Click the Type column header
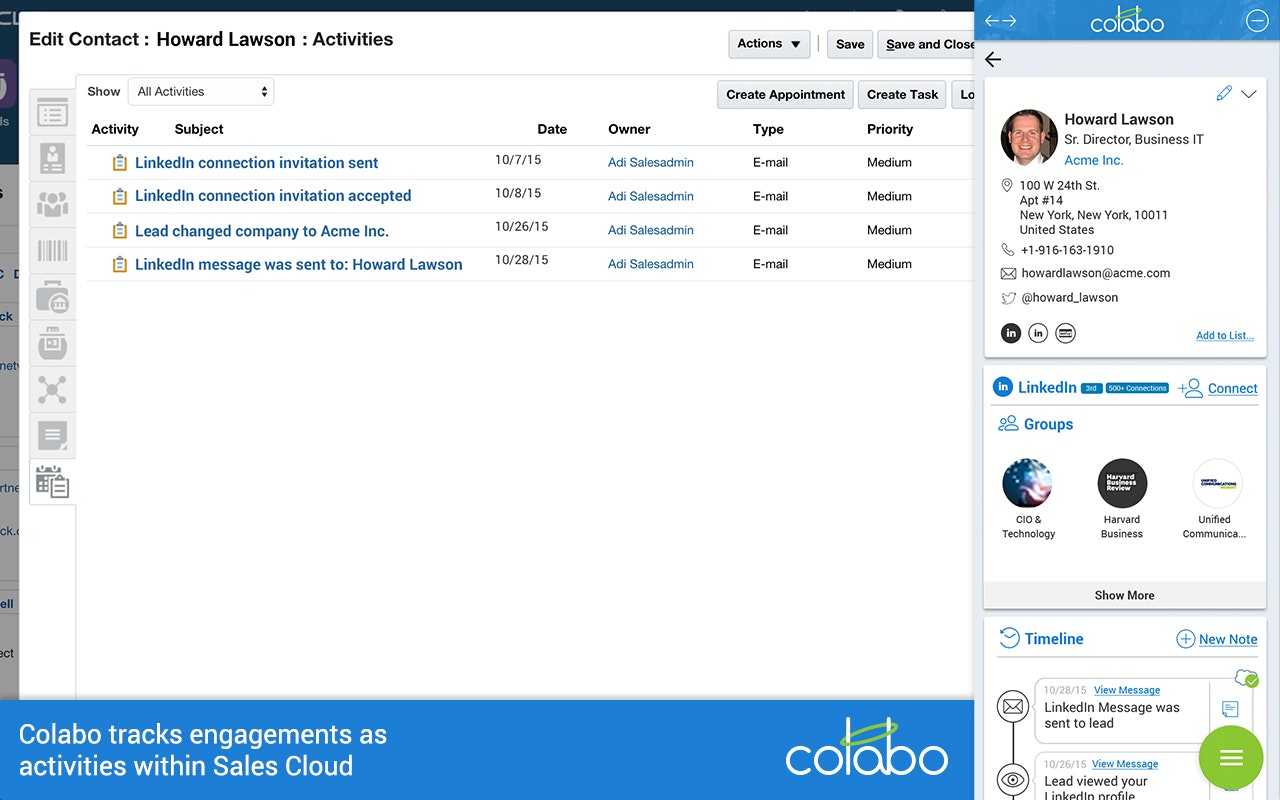The image size is (1280, 800). [768, 129]
